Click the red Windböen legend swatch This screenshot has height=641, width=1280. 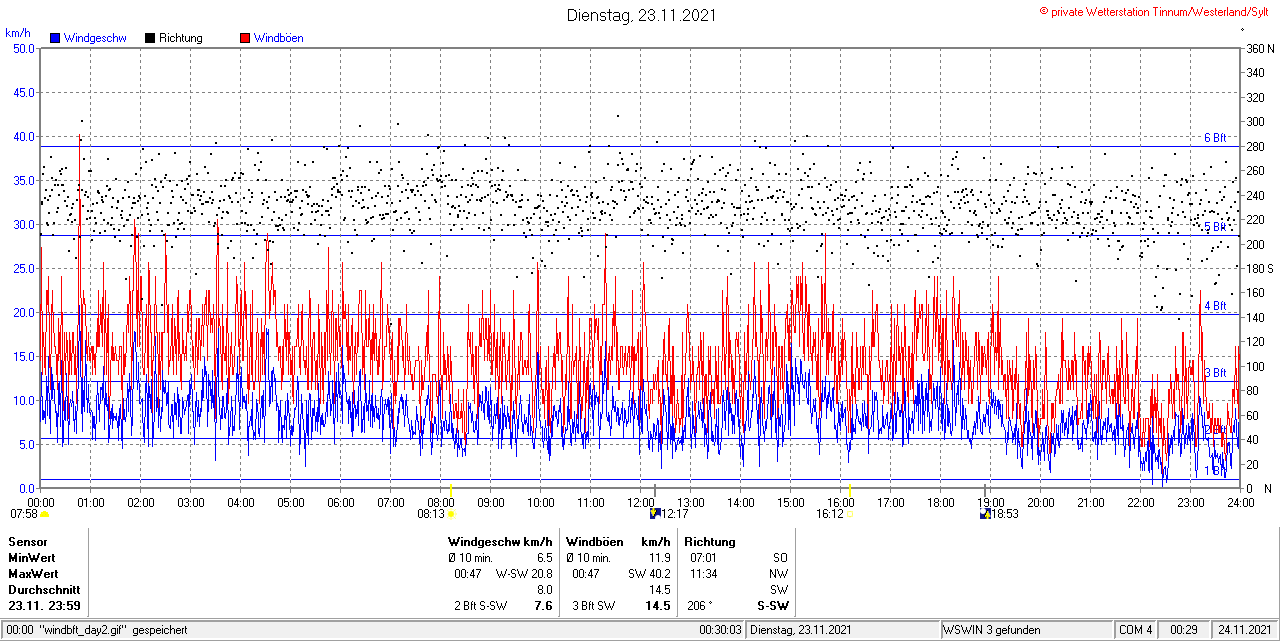(x=245, y=38)
